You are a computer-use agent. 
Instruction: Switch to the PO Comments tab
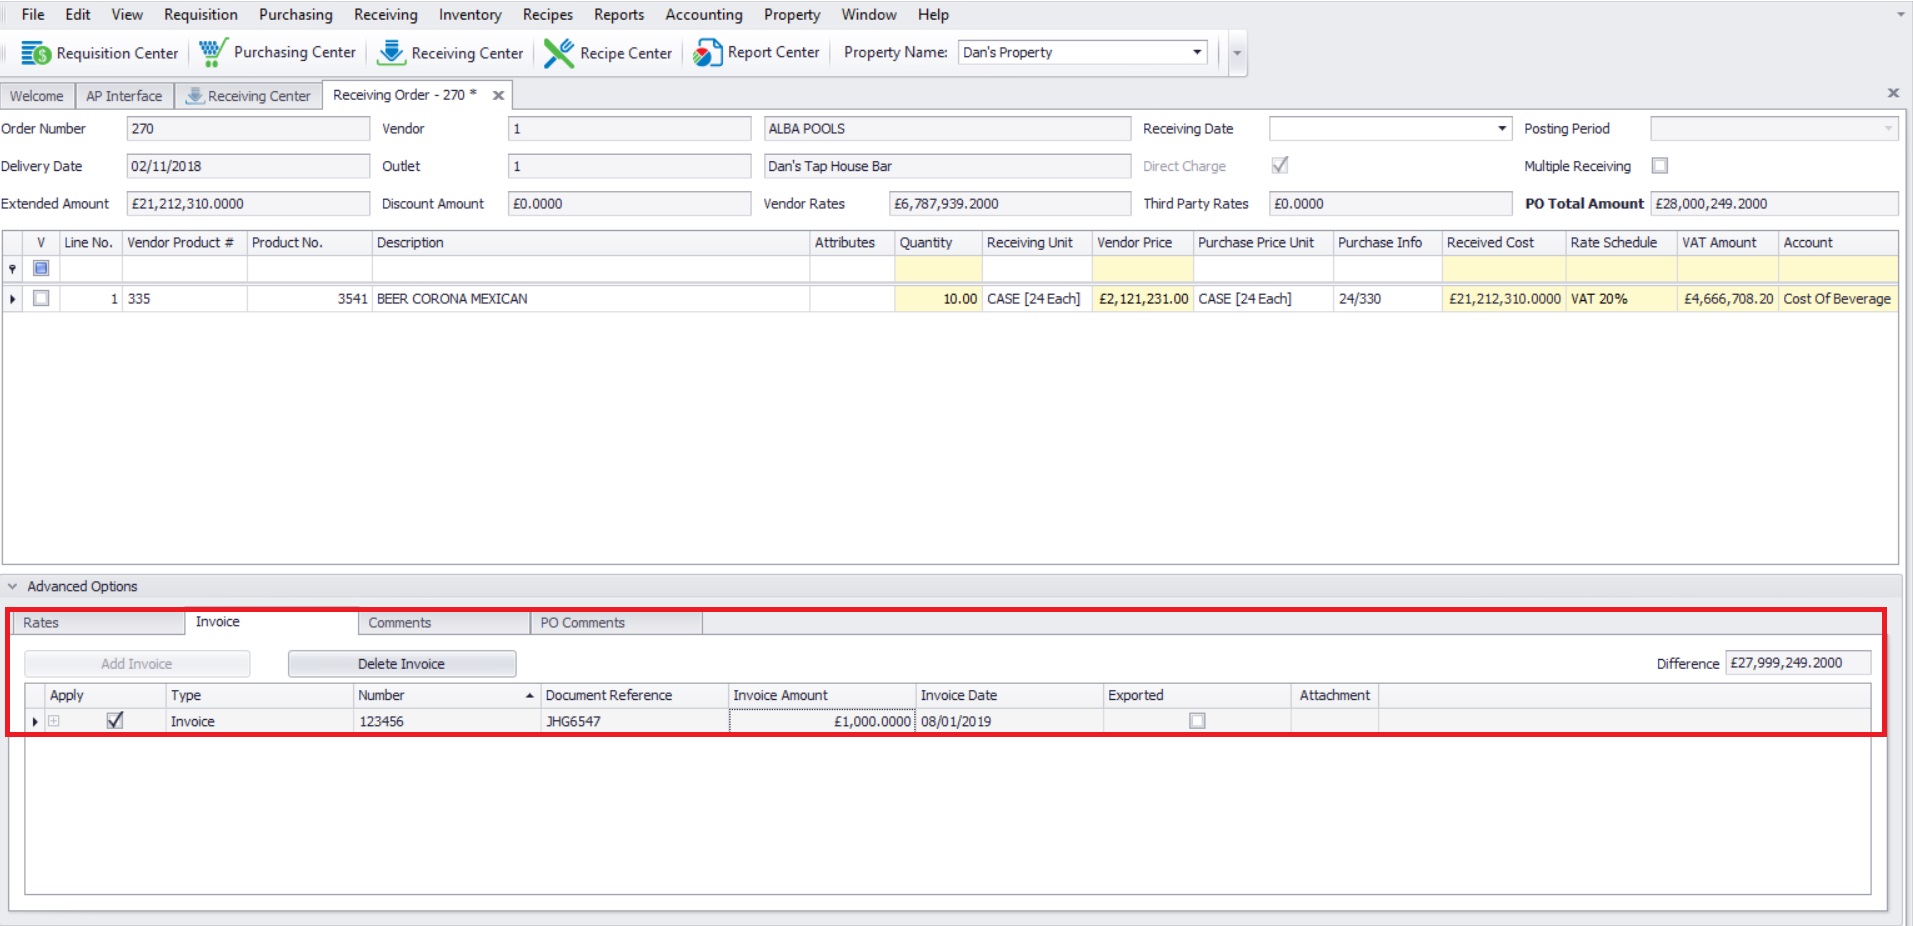coord(616,622)
